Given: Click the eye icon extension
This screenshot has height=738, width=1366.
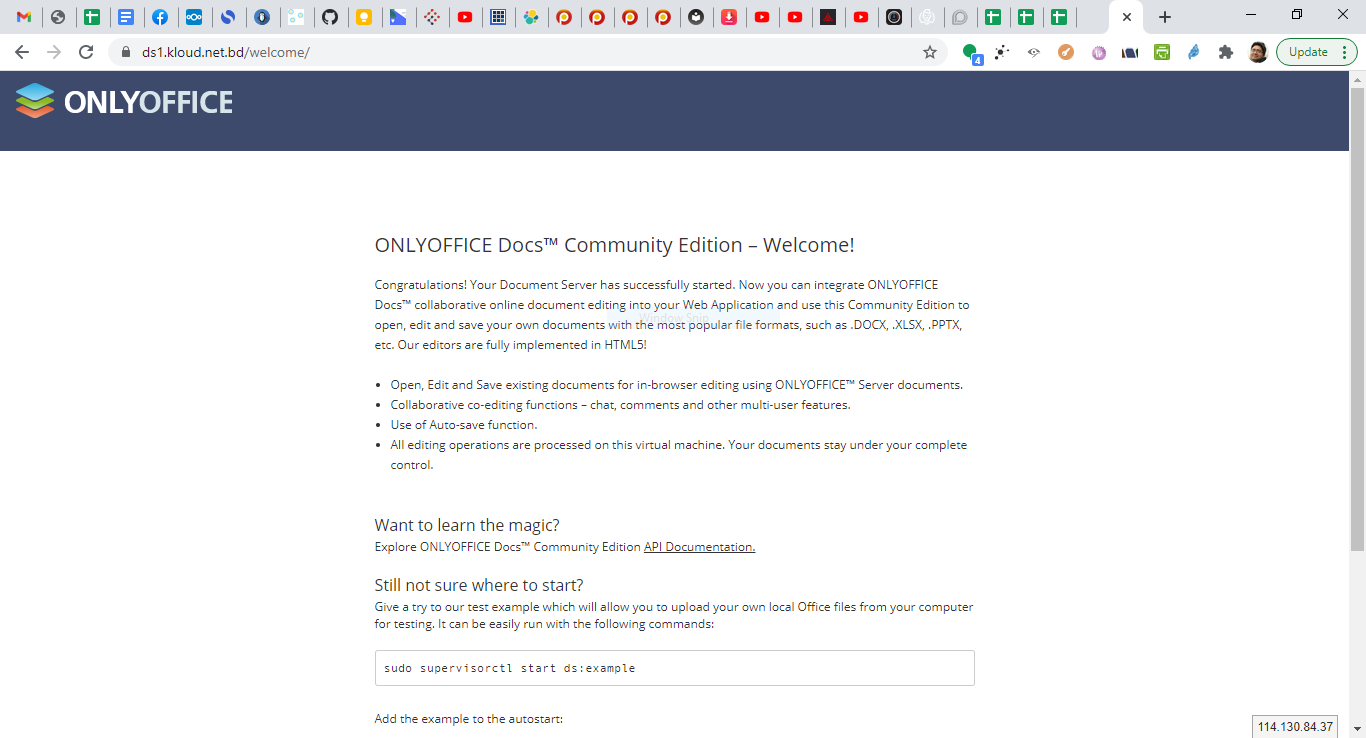Looking at the screenshot, I should pyautogui.click(x=1034, y=52).
